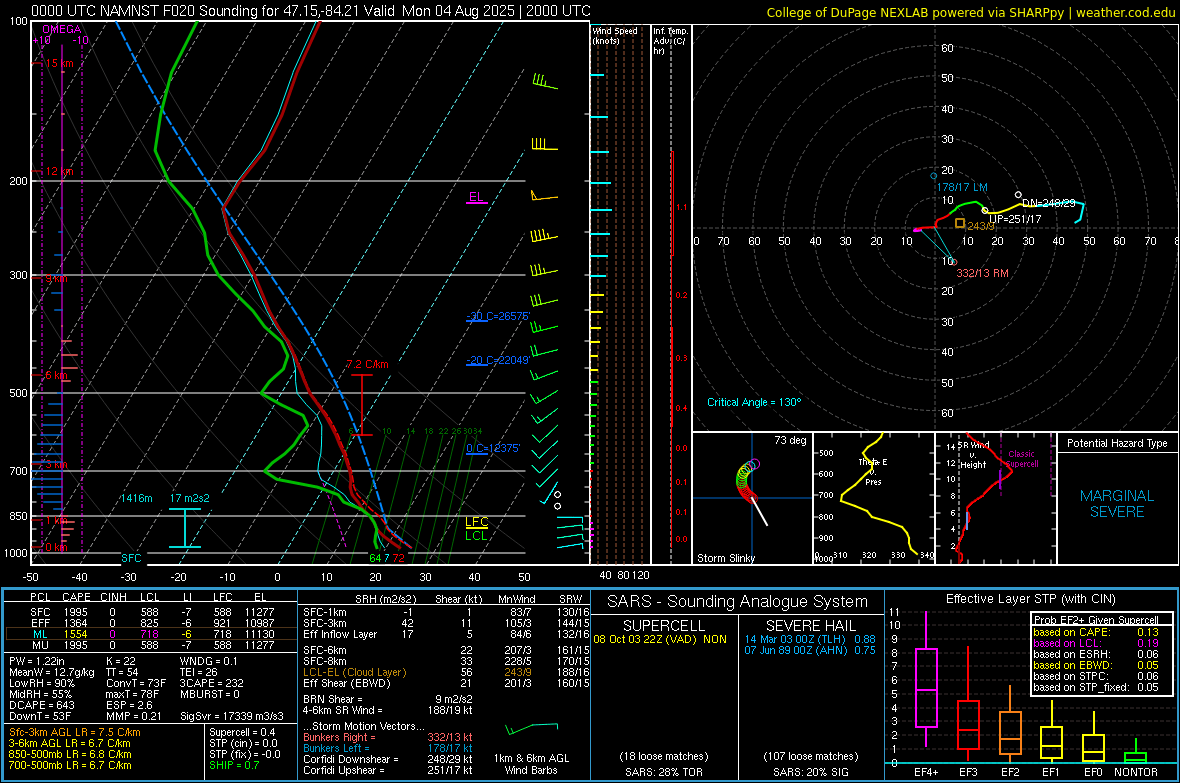Click the UP=251/17 Corfidi hodograph label

coord(1015,219)
